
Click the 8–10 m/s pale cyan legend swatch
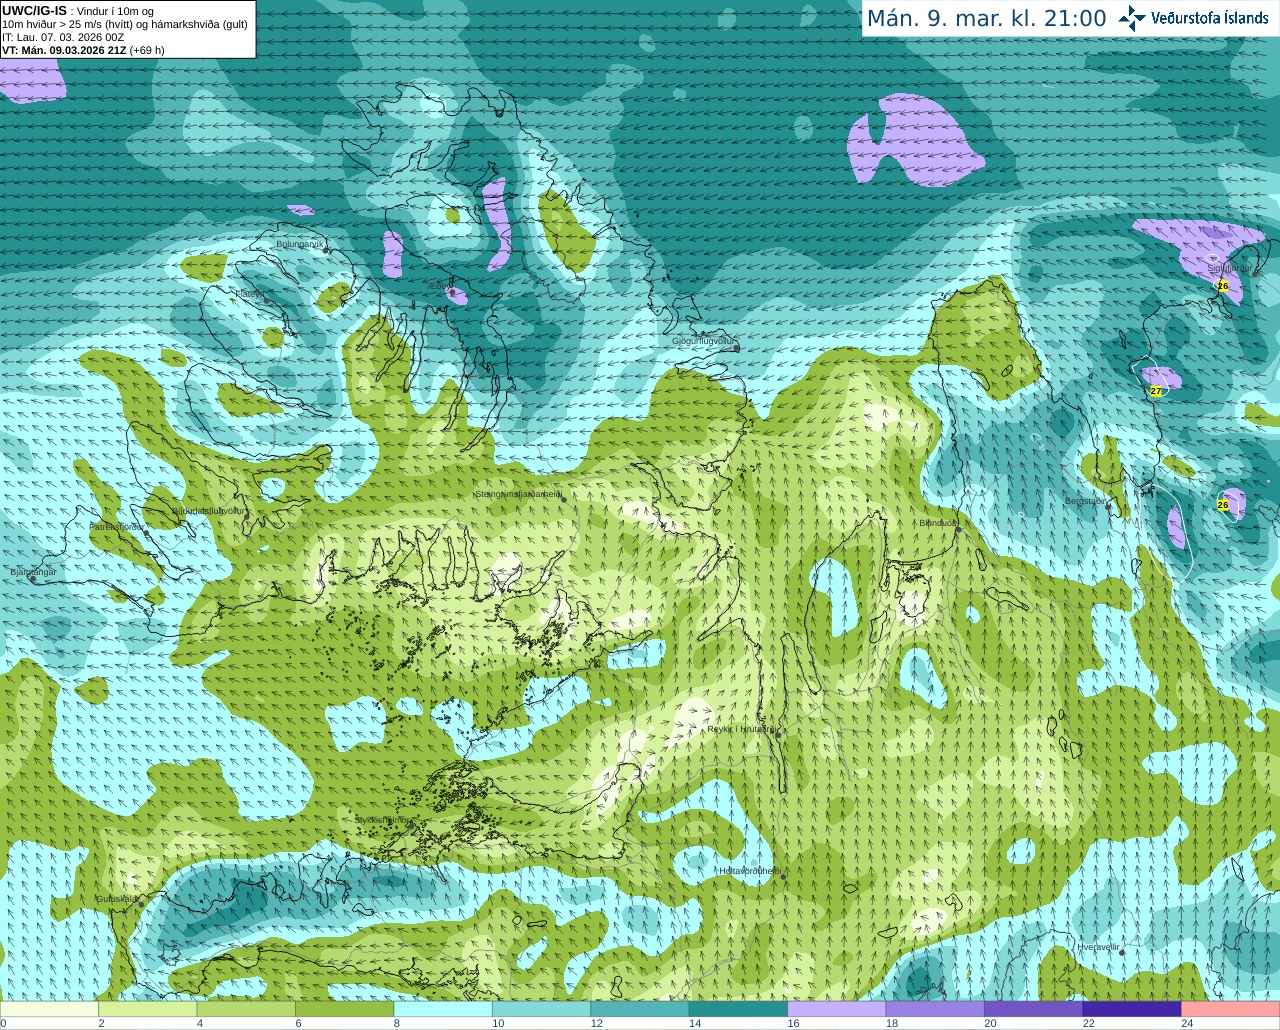tap(443, 1009)
